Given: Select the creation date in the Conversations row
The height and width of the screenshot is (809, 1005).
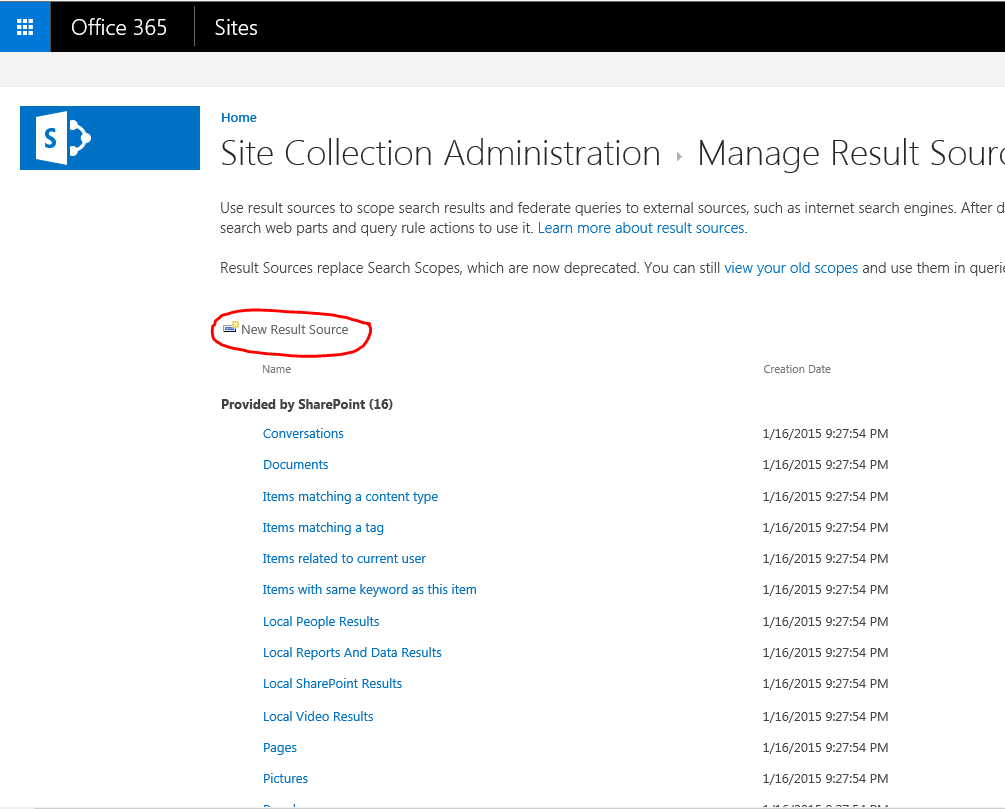Looking at the screenshot, I should [x=826, y=434].
